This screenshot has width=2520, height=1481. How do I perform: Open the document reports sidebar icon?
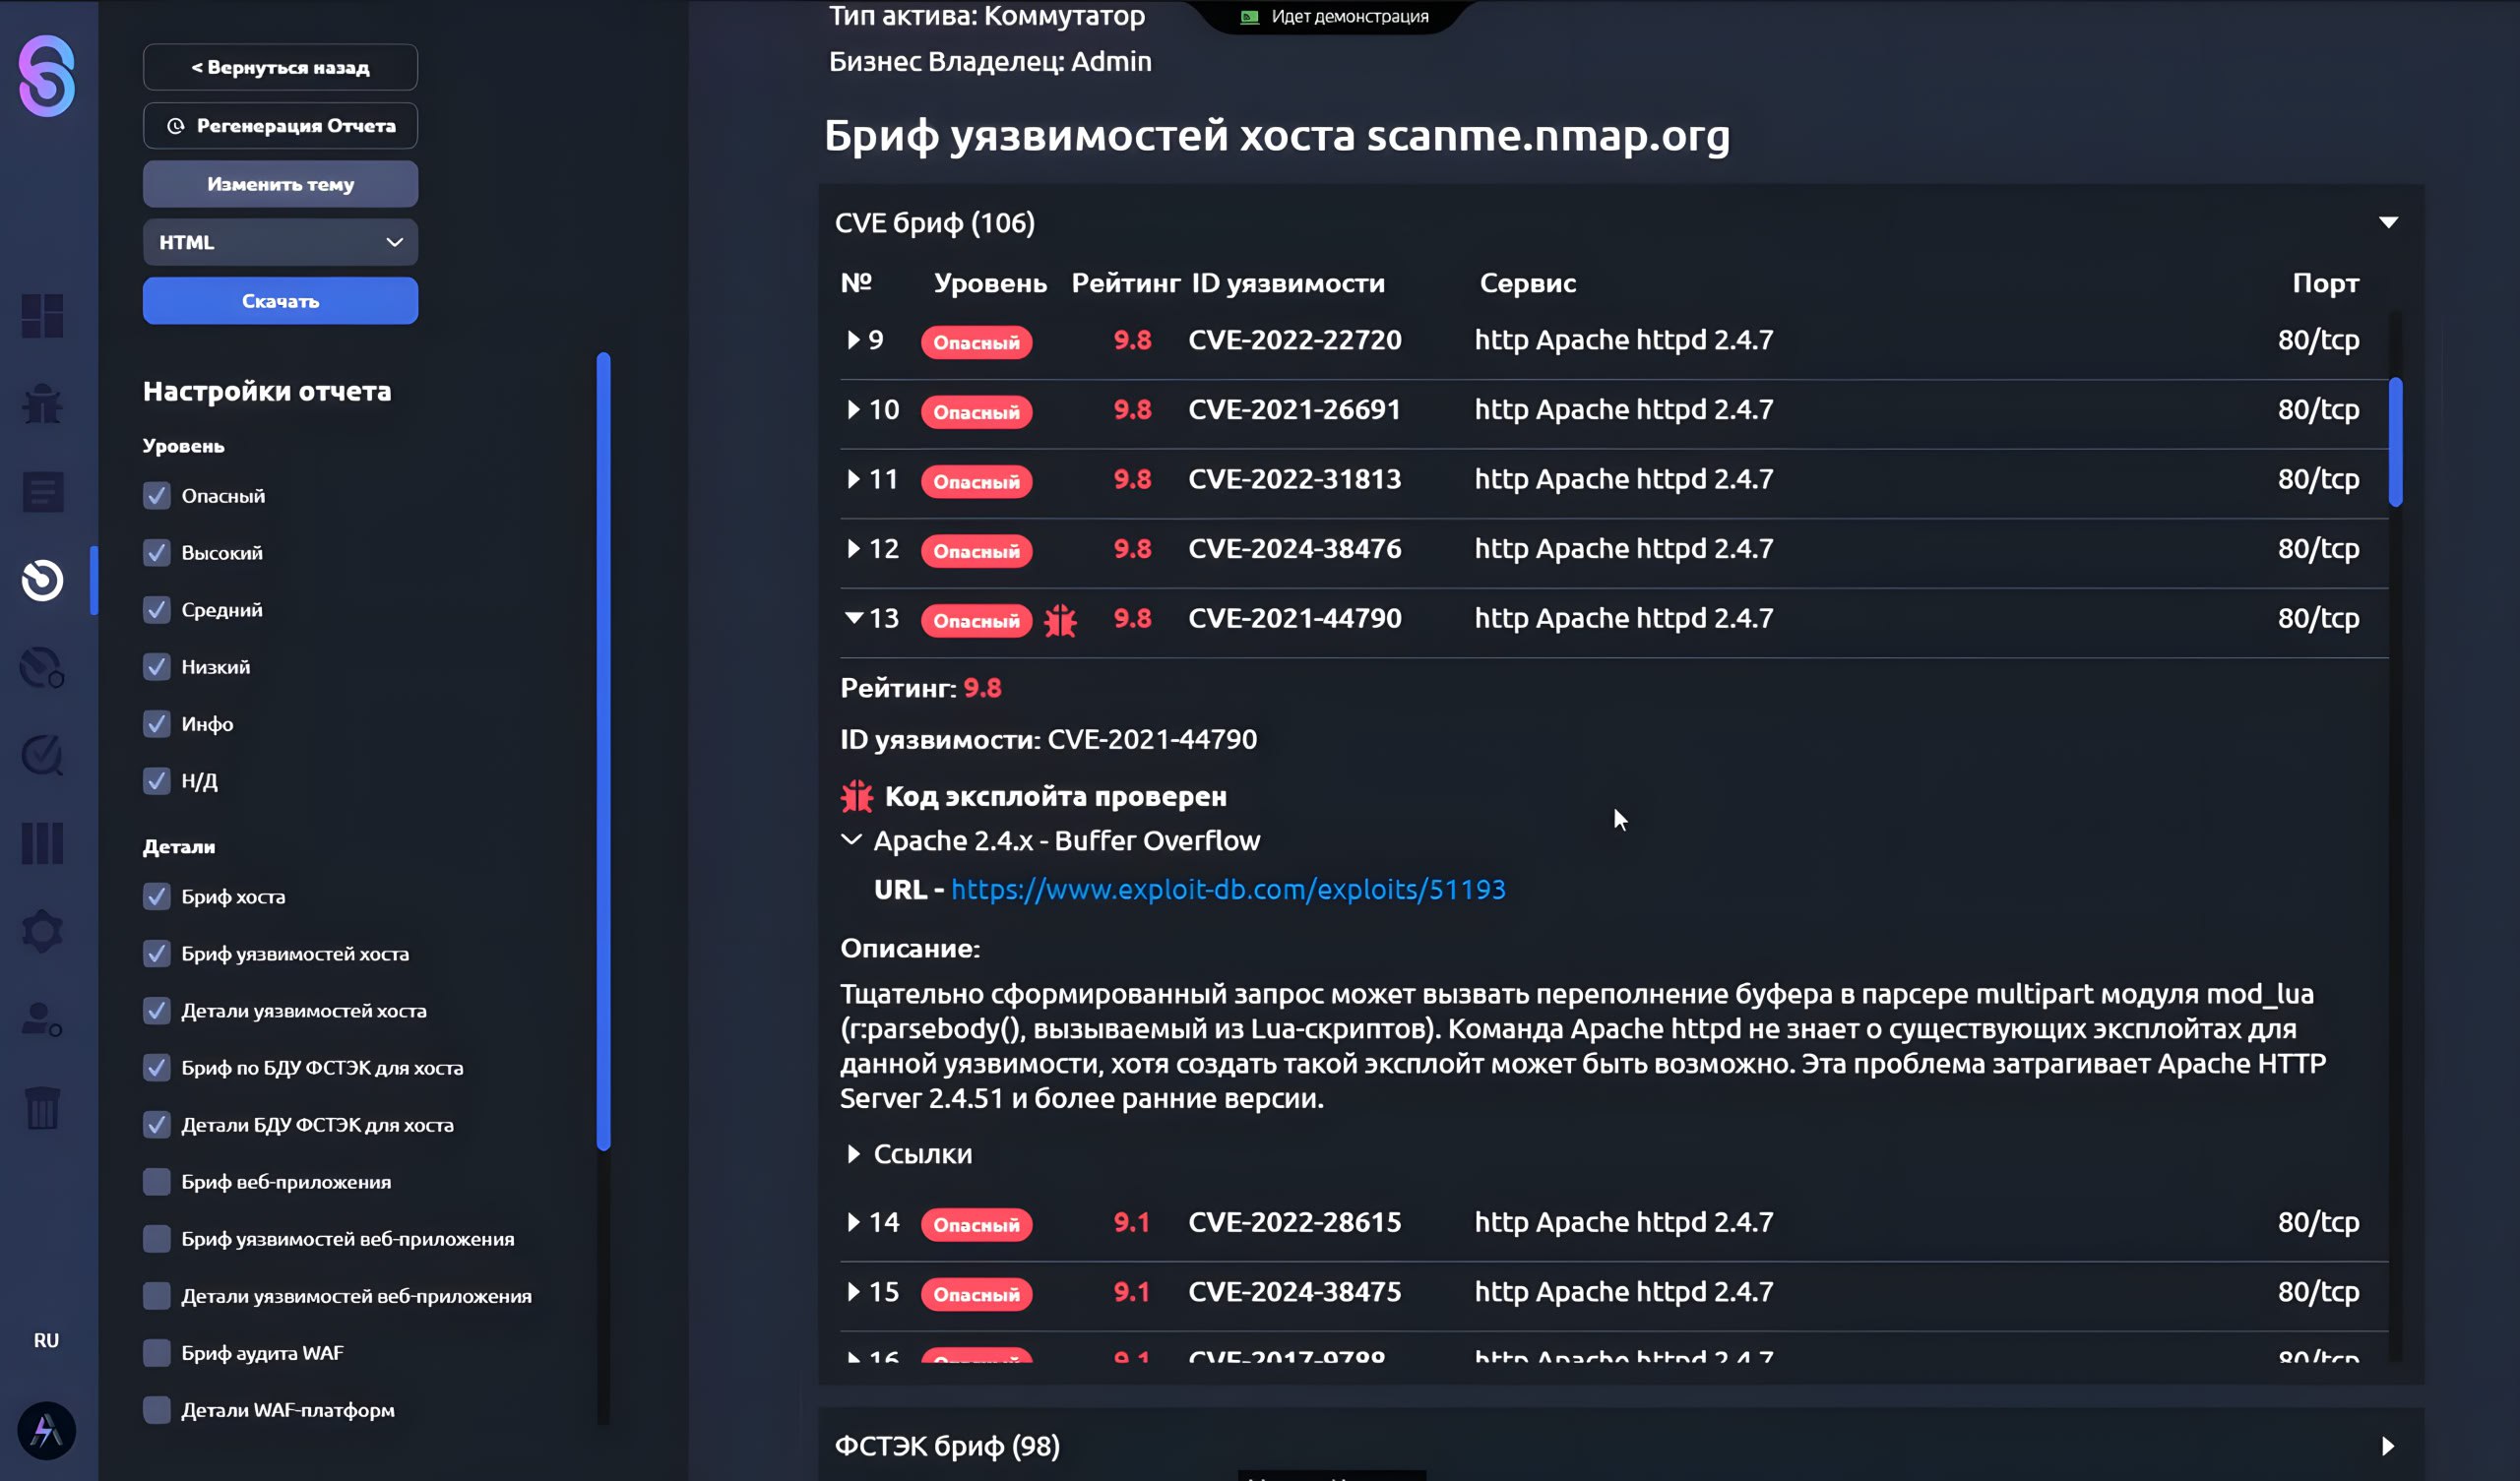click(x=42, y=492)
